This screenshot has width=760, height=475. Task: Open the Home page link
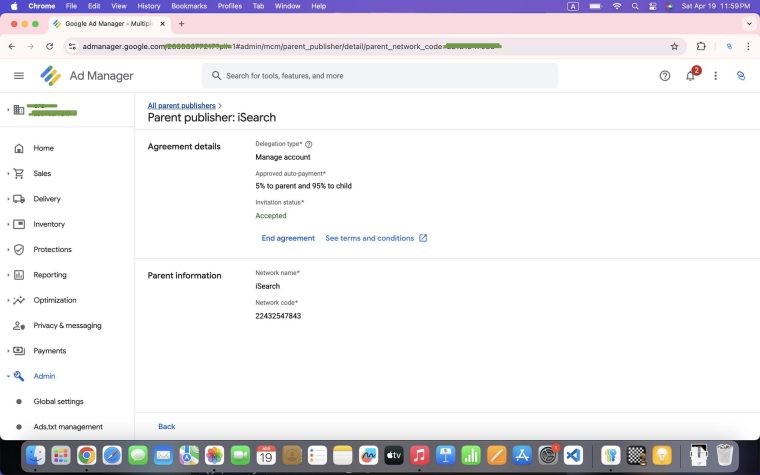coord(44,148)
